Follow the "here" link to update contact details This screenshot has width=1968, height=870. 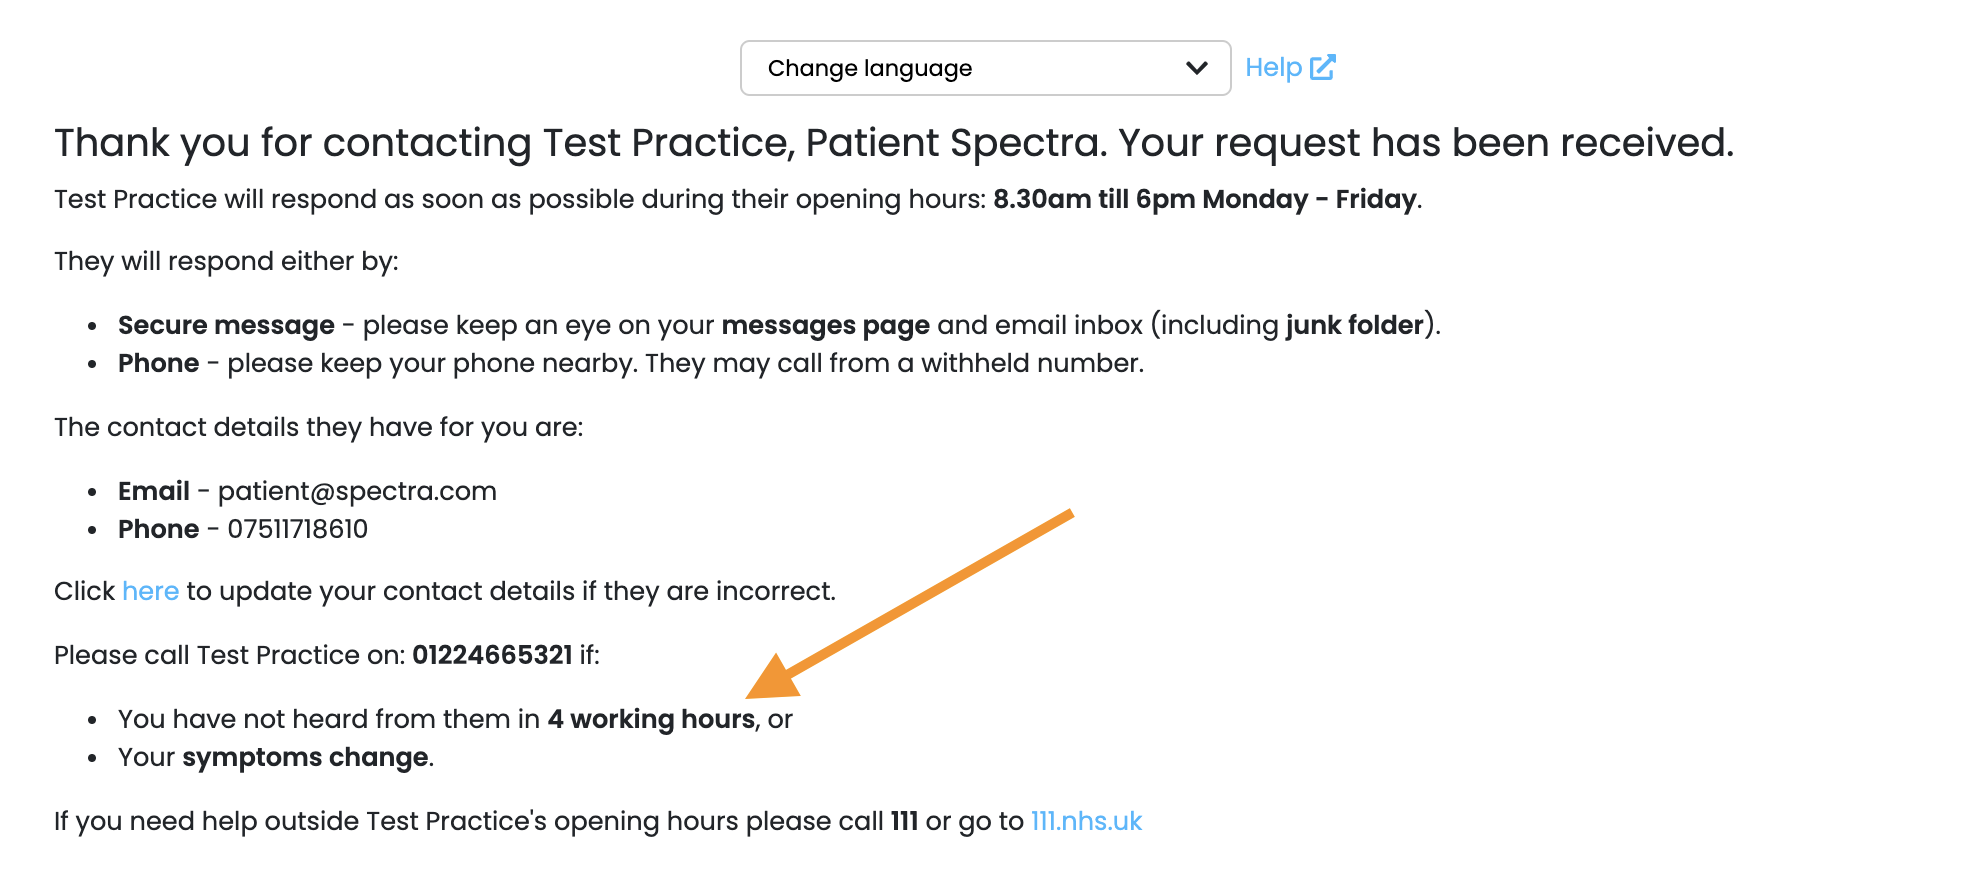point(150,591)
